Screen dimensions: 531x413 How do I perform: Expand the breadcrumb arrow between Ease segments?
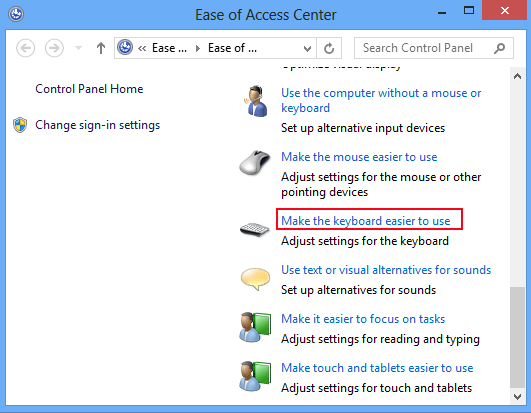pyautogui.click(x=197, y=48)
